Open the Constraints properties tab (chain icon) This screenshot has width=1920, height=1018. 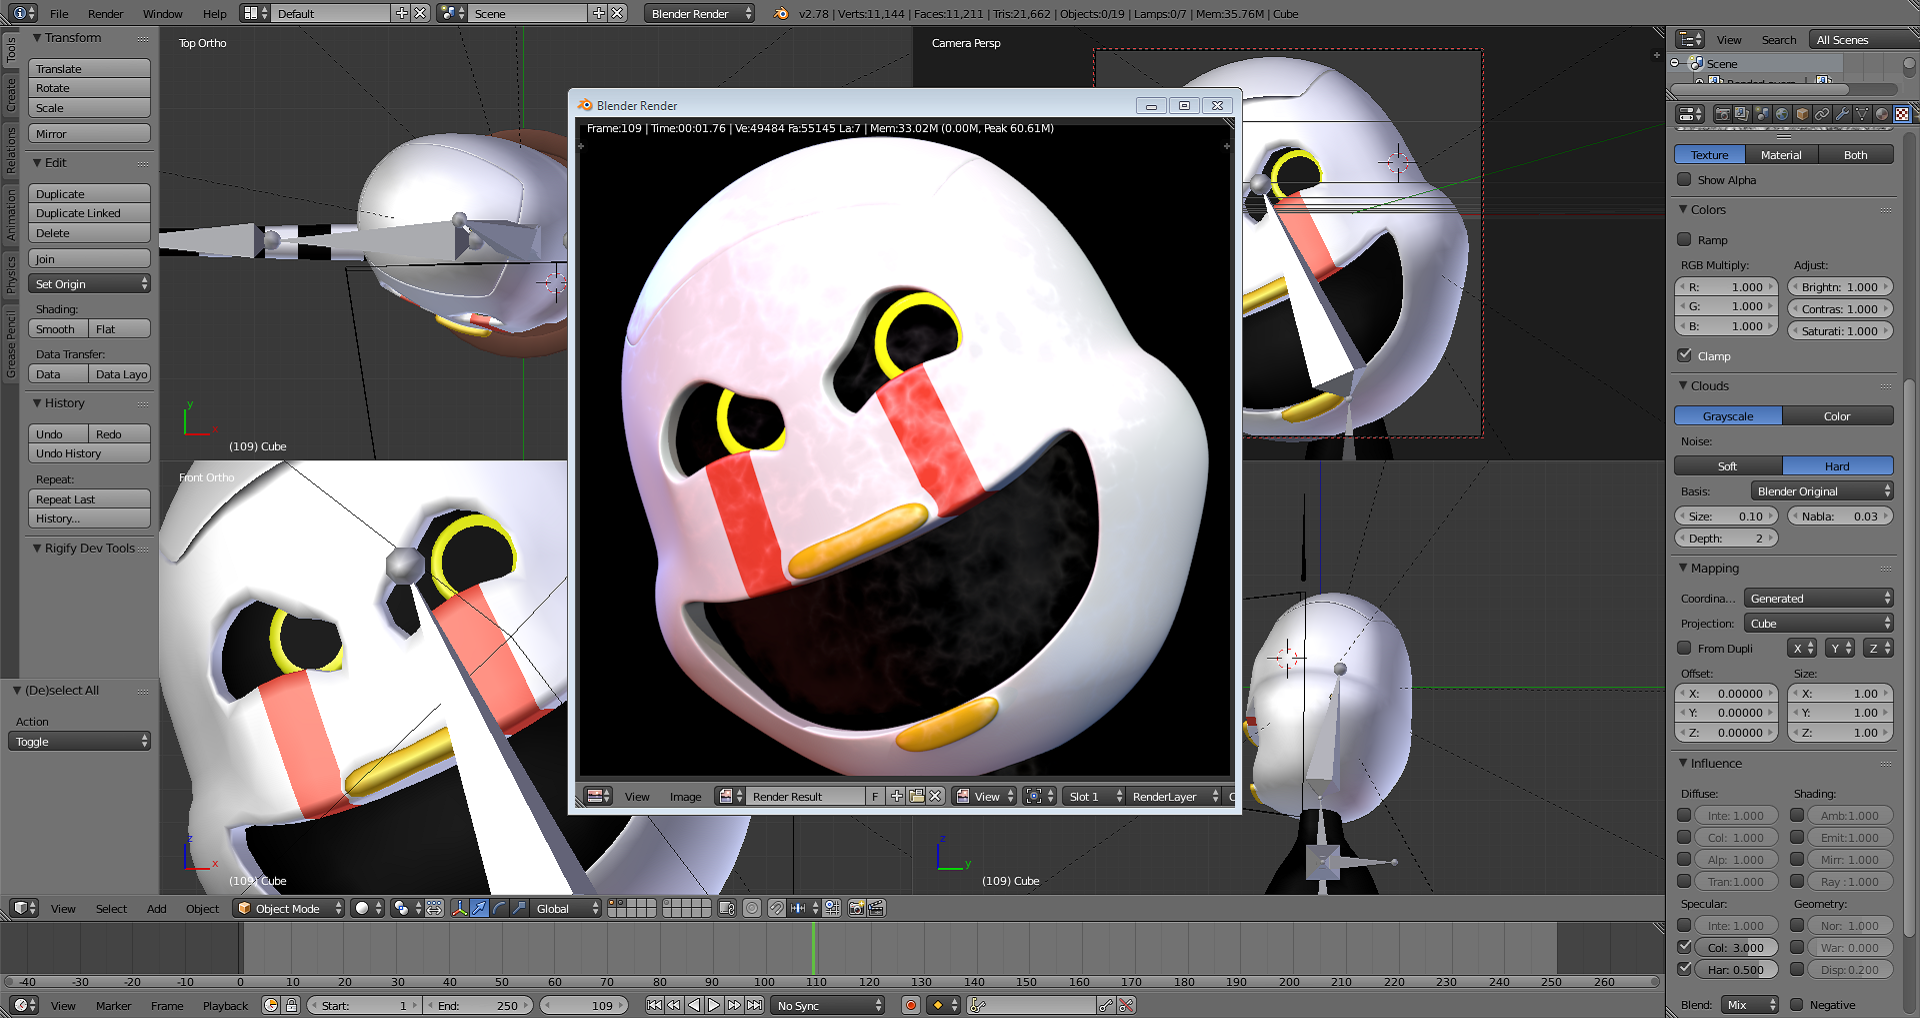click(1822, 114)
